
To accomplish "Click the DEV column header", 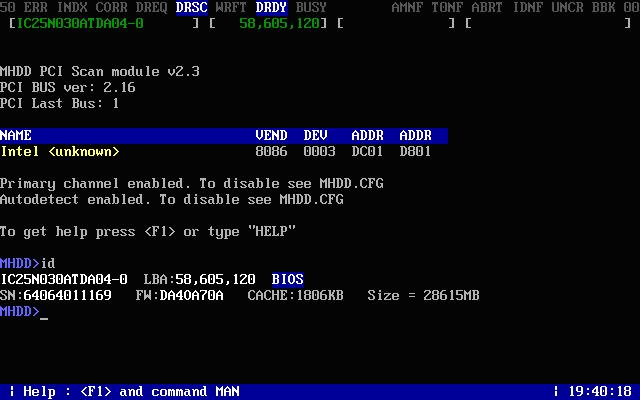I will tap(315, 136).
